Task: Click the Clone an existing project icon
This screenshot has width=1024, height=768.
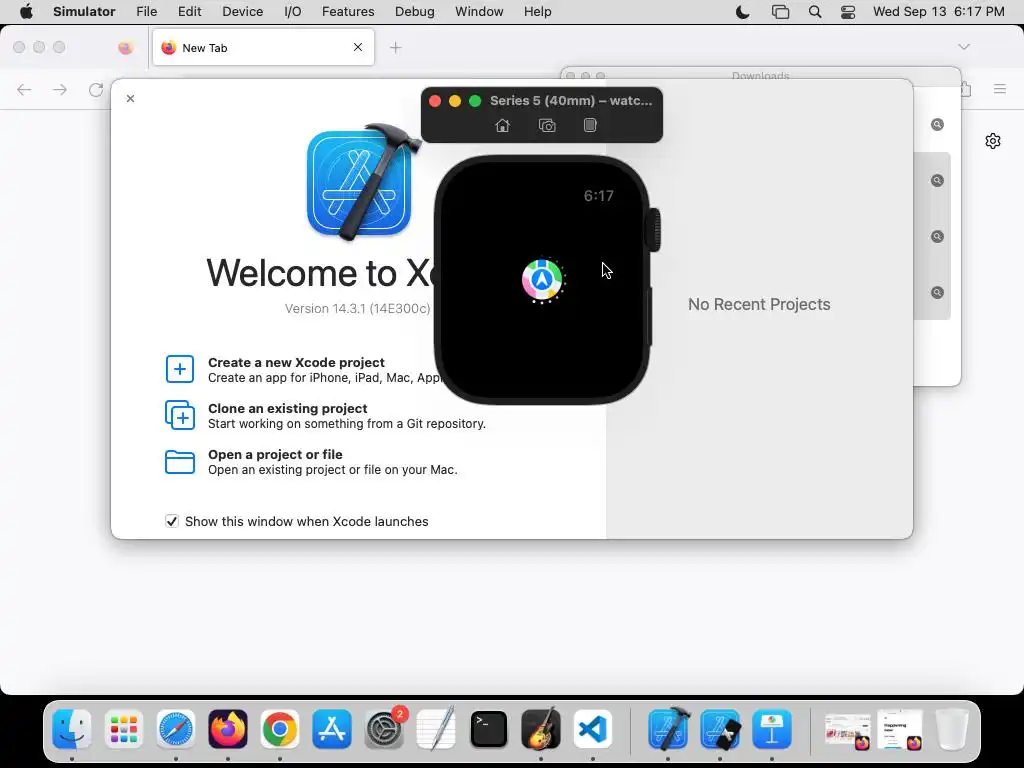Action: point(180,415)
